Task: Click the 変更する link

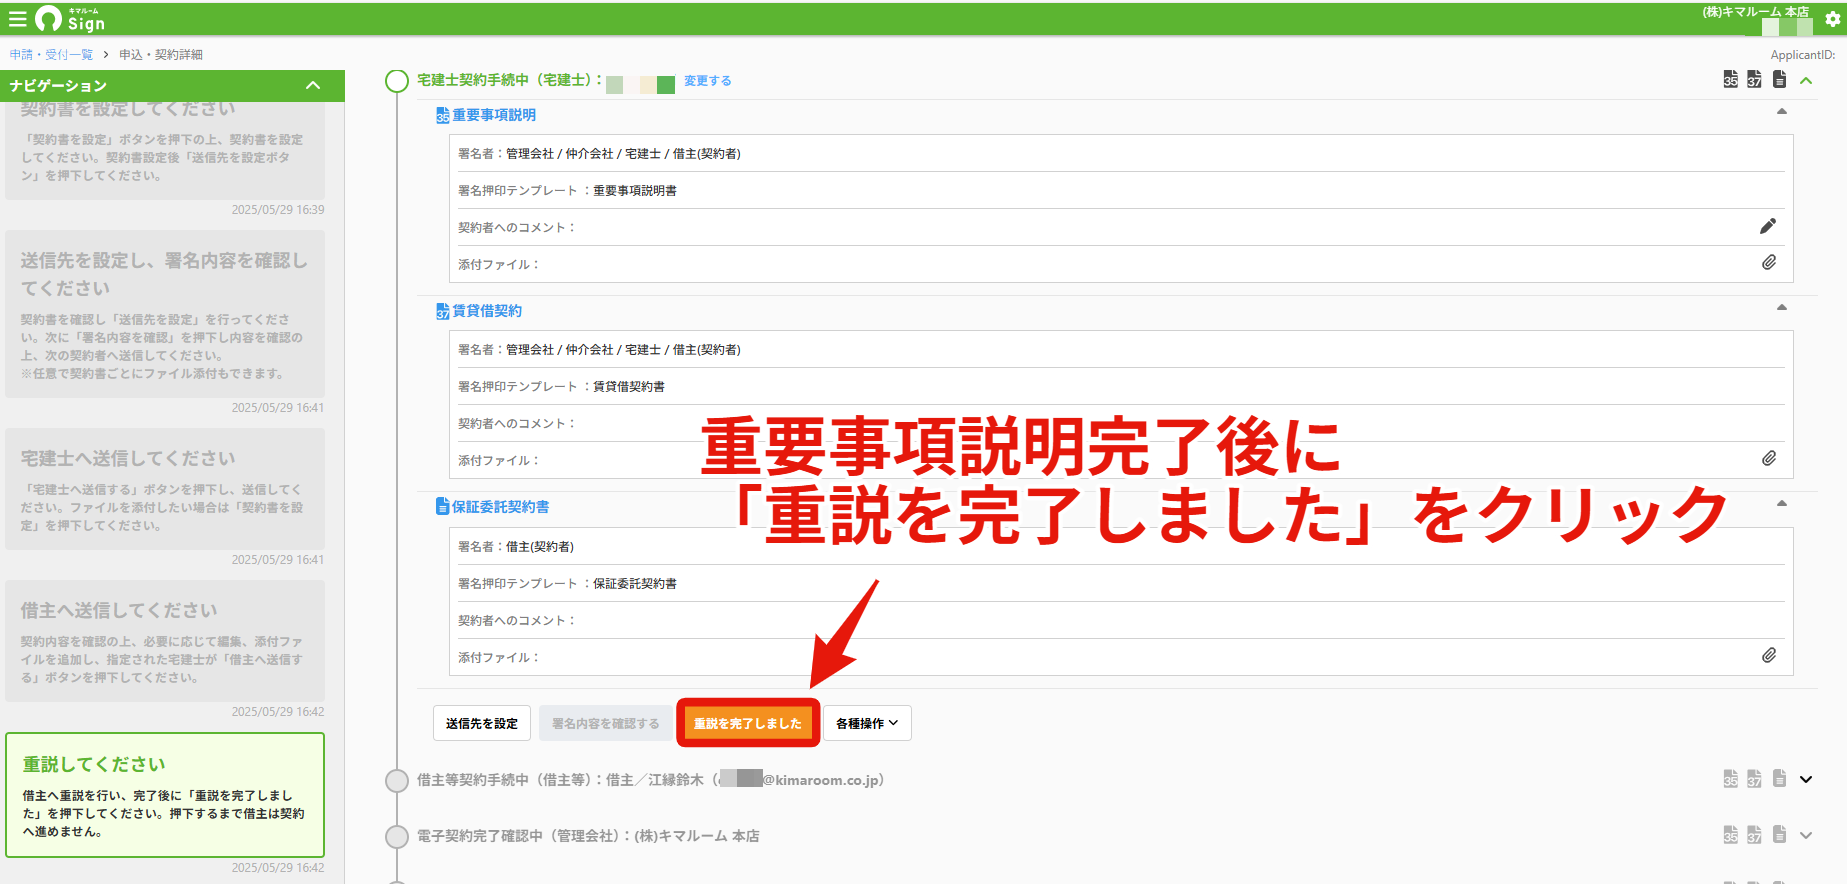Action: pyautogui.click(x=708, y=81)
